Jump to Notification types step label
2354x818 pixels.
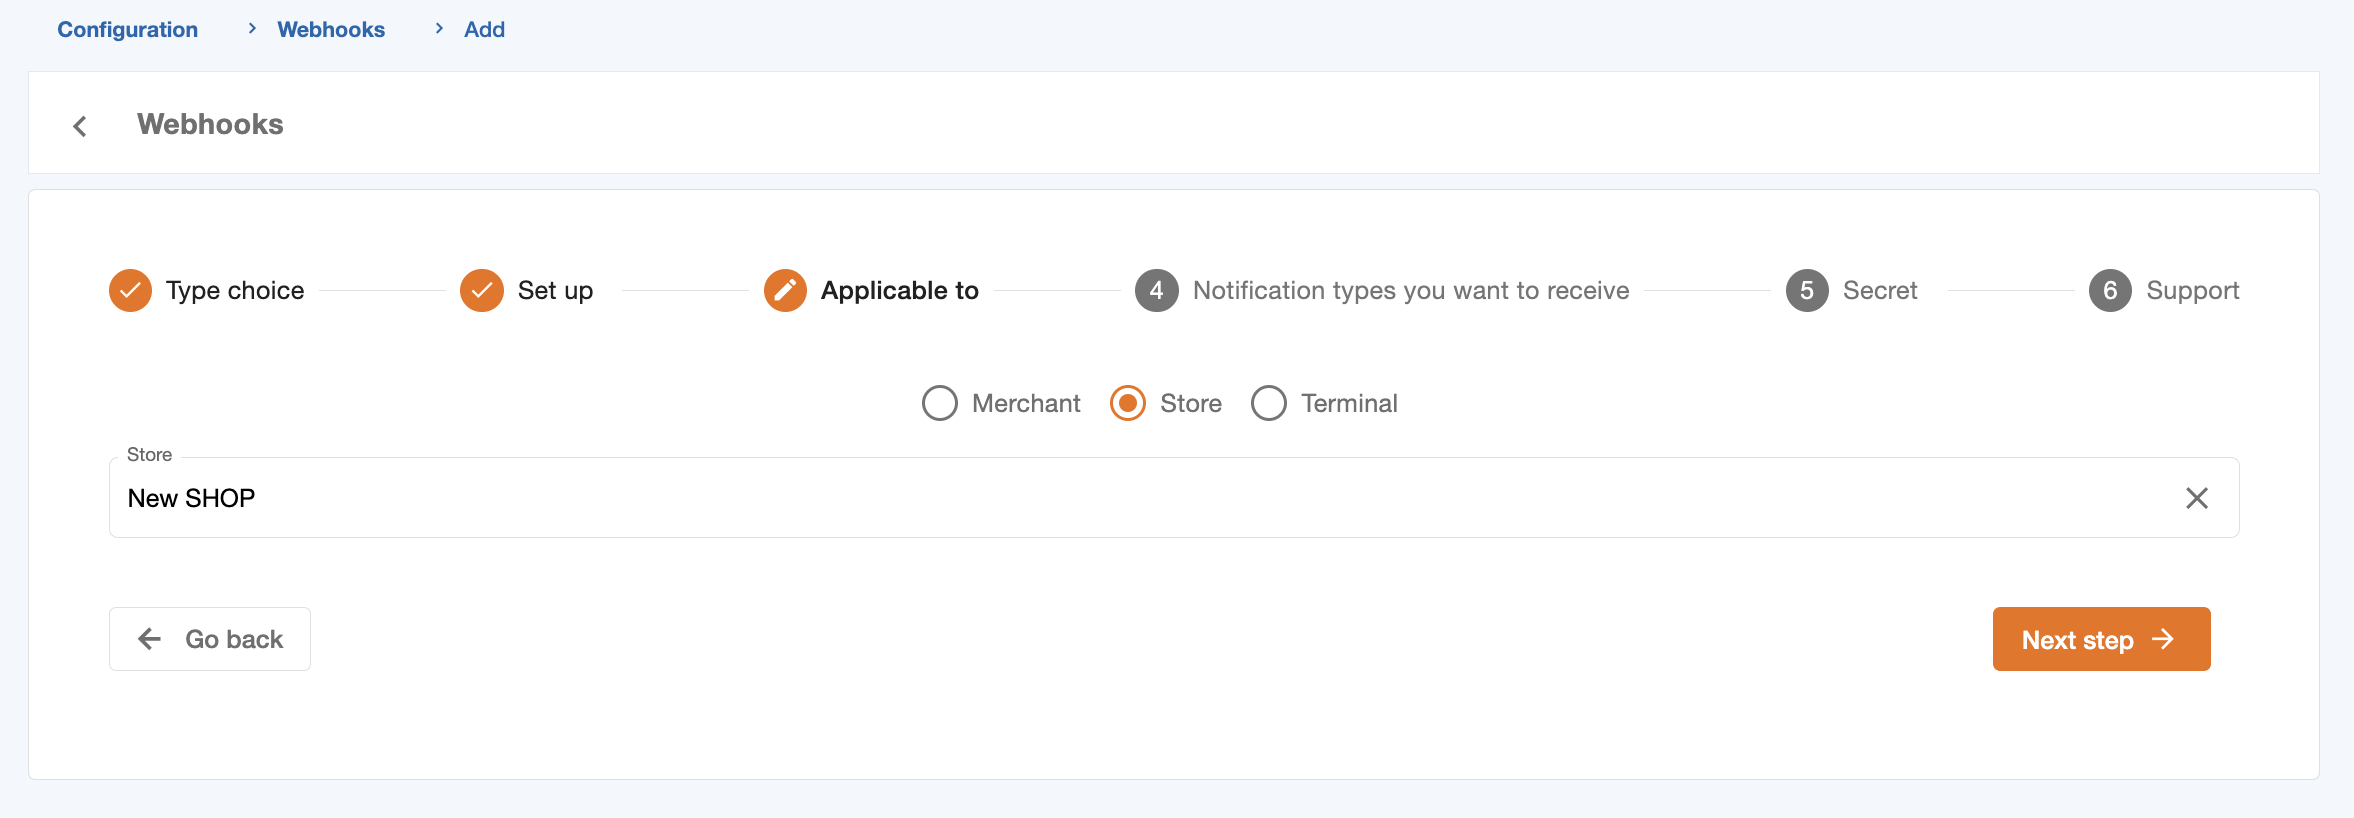click(x=1410, y=291)
